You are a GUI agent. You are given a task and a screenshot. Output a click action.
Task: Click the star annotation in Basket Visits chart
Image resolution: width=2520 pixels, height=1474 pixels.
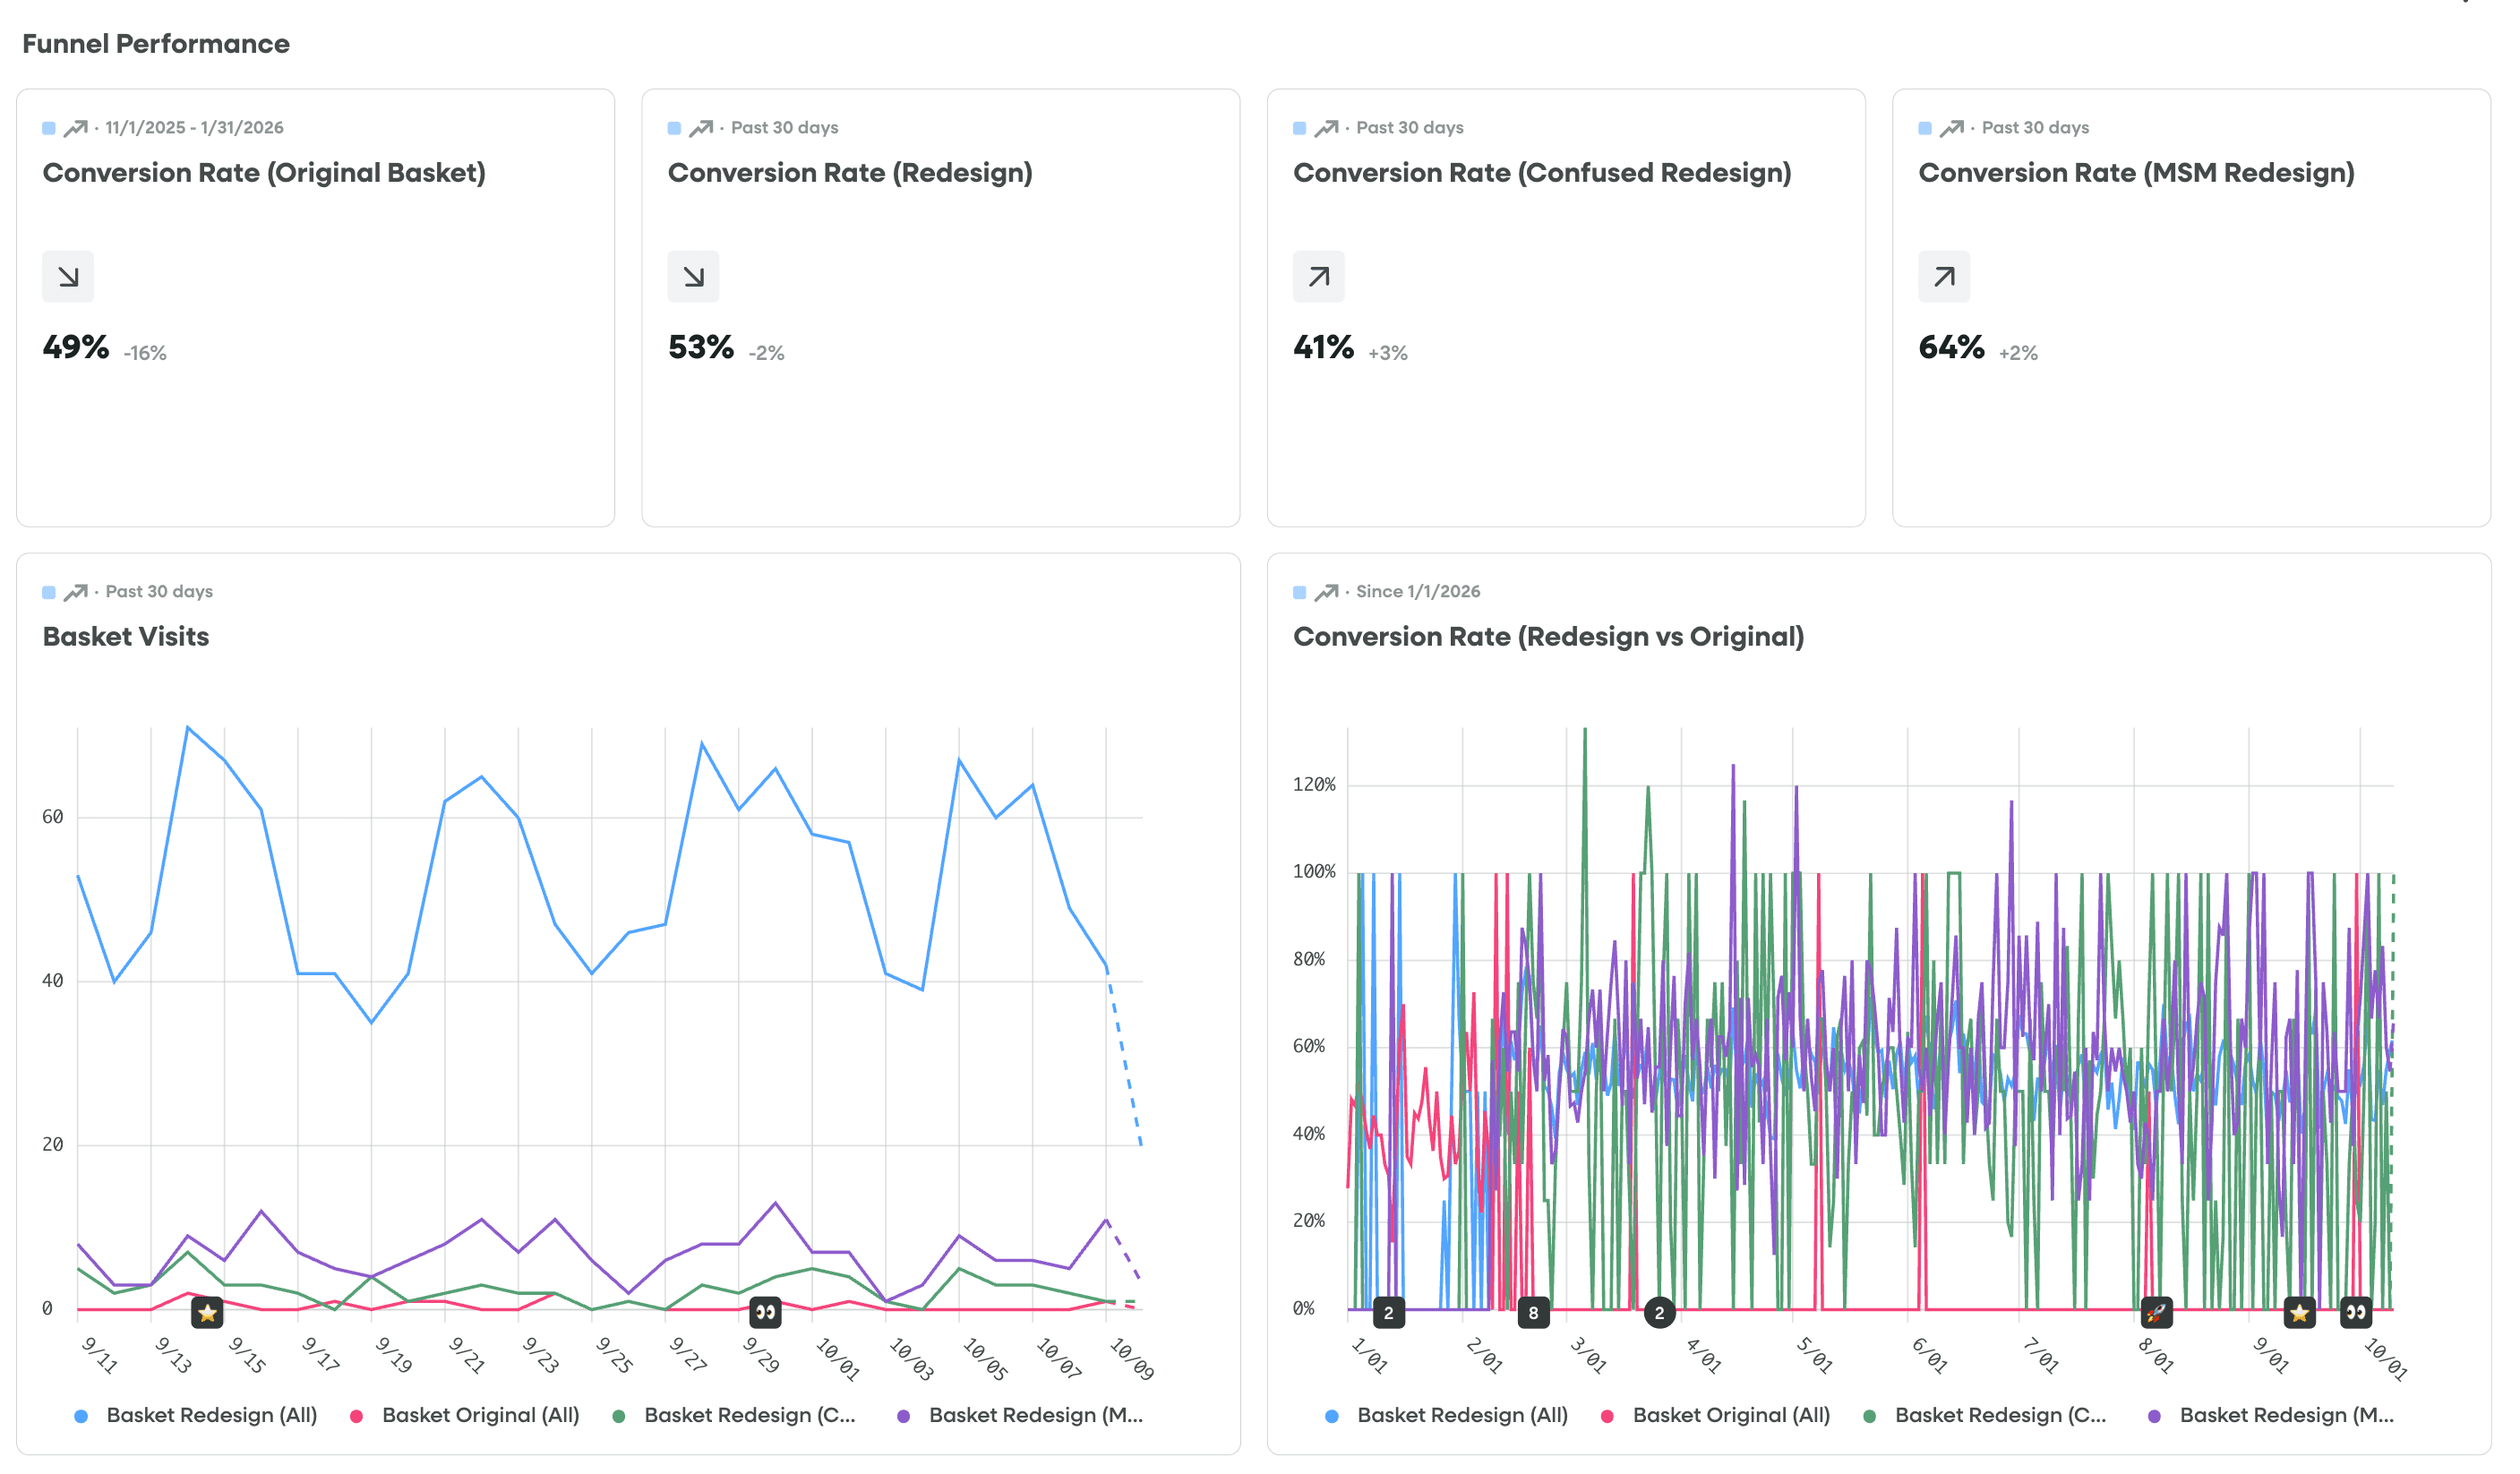(x=207, y=1313)
